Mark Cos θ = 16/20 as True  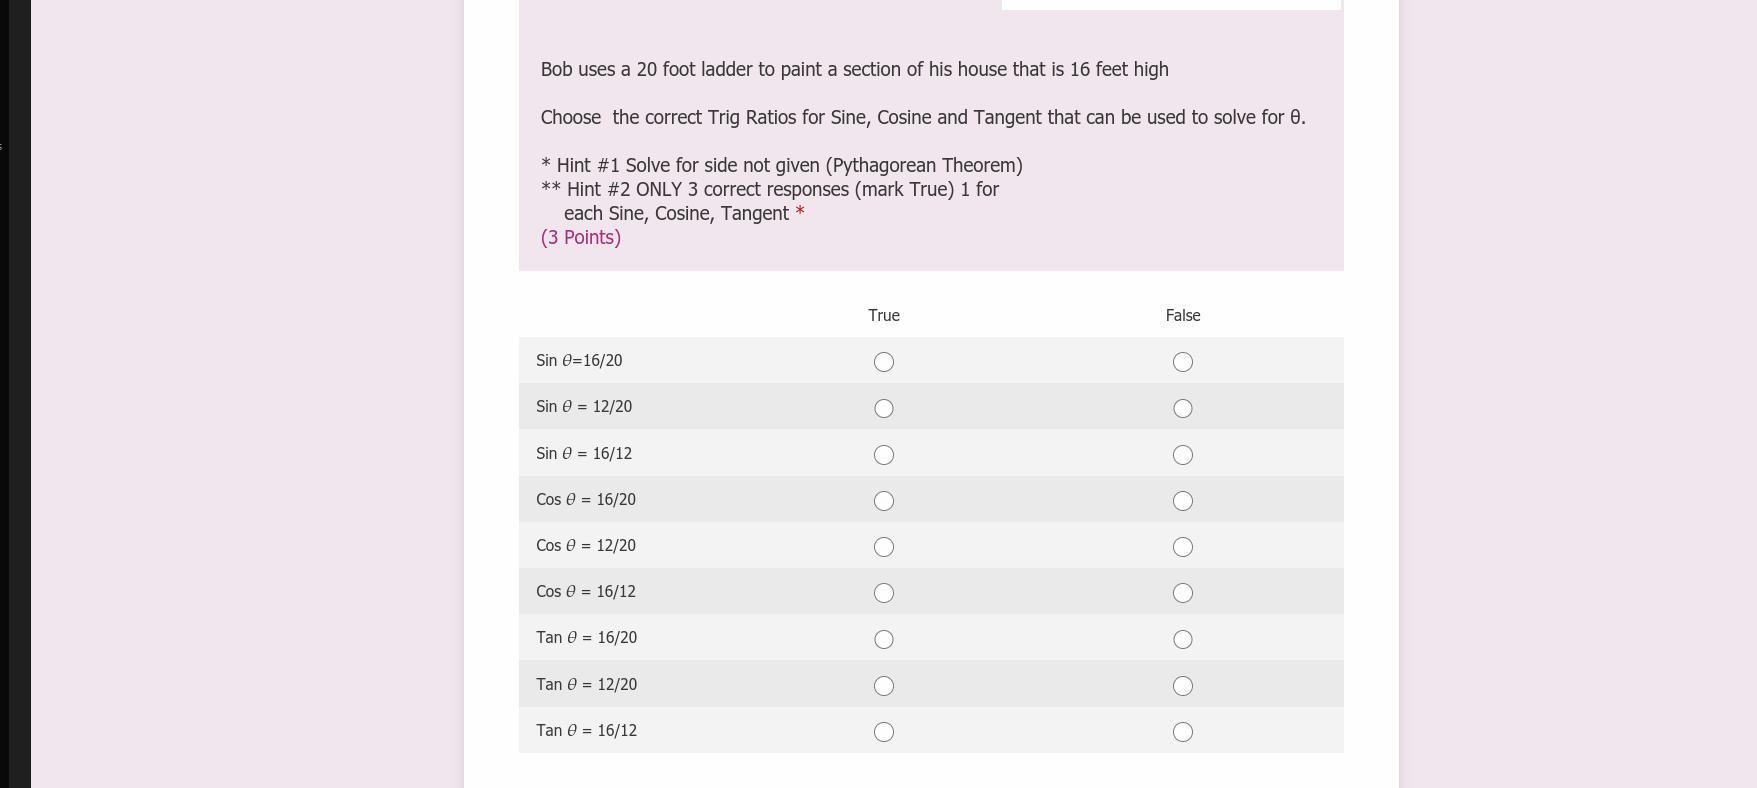pos(883,501)
